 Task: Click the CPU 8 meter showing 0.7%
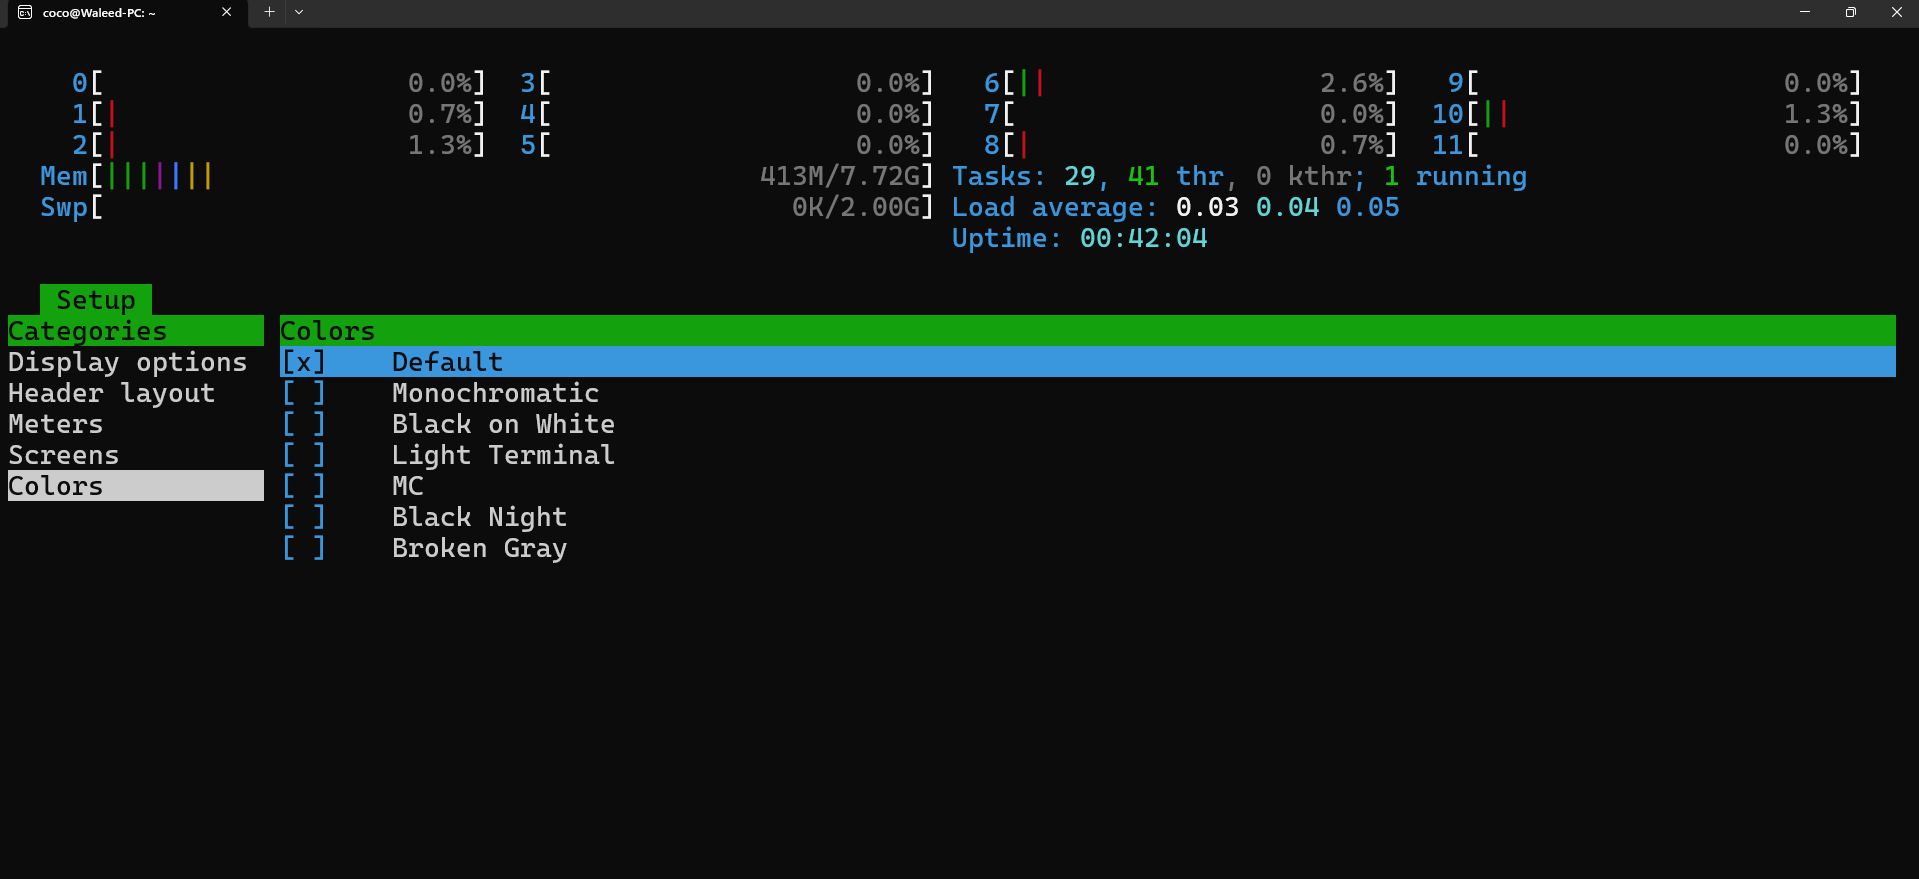click(x=1191, y=145)
